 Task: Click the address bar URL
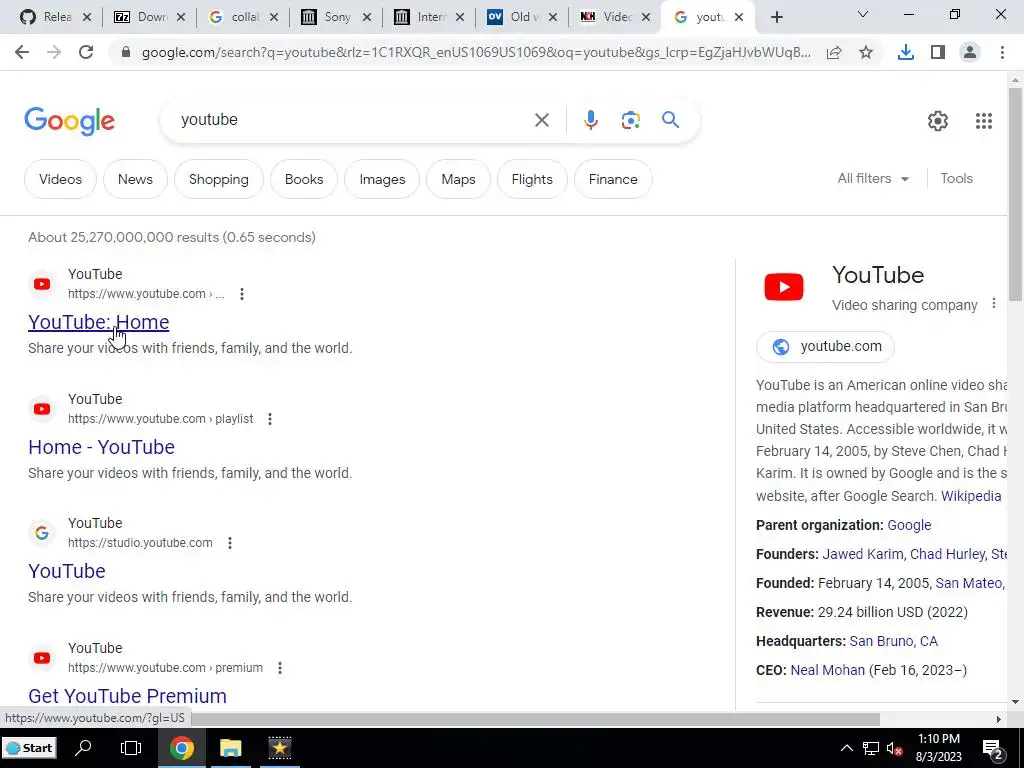tap(476, 52)
